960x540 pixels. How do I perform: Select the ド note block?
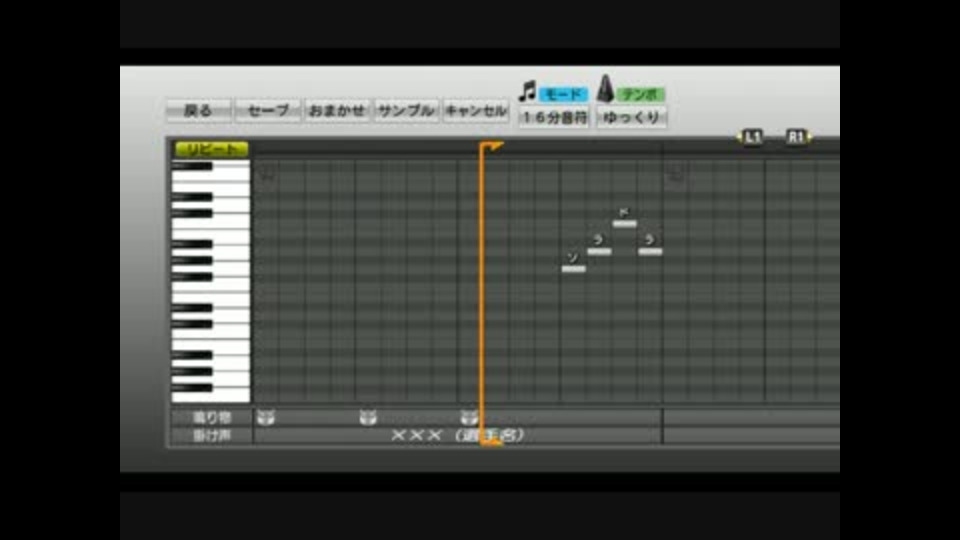click(624, 223)
